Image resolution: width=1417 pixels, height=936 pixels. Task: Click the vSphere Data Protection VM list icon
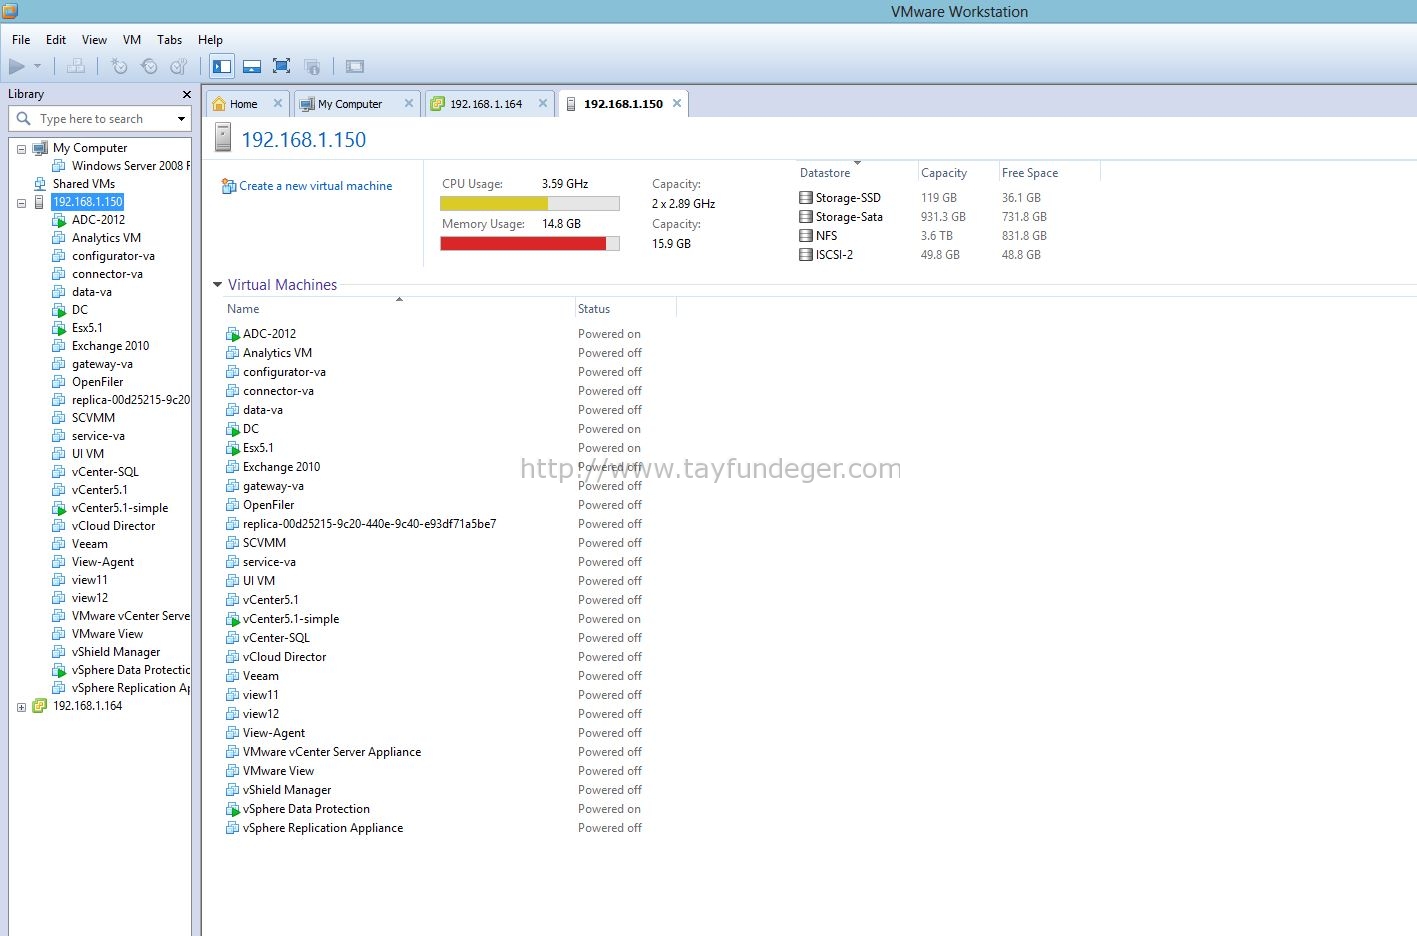(x=233, y=809)
